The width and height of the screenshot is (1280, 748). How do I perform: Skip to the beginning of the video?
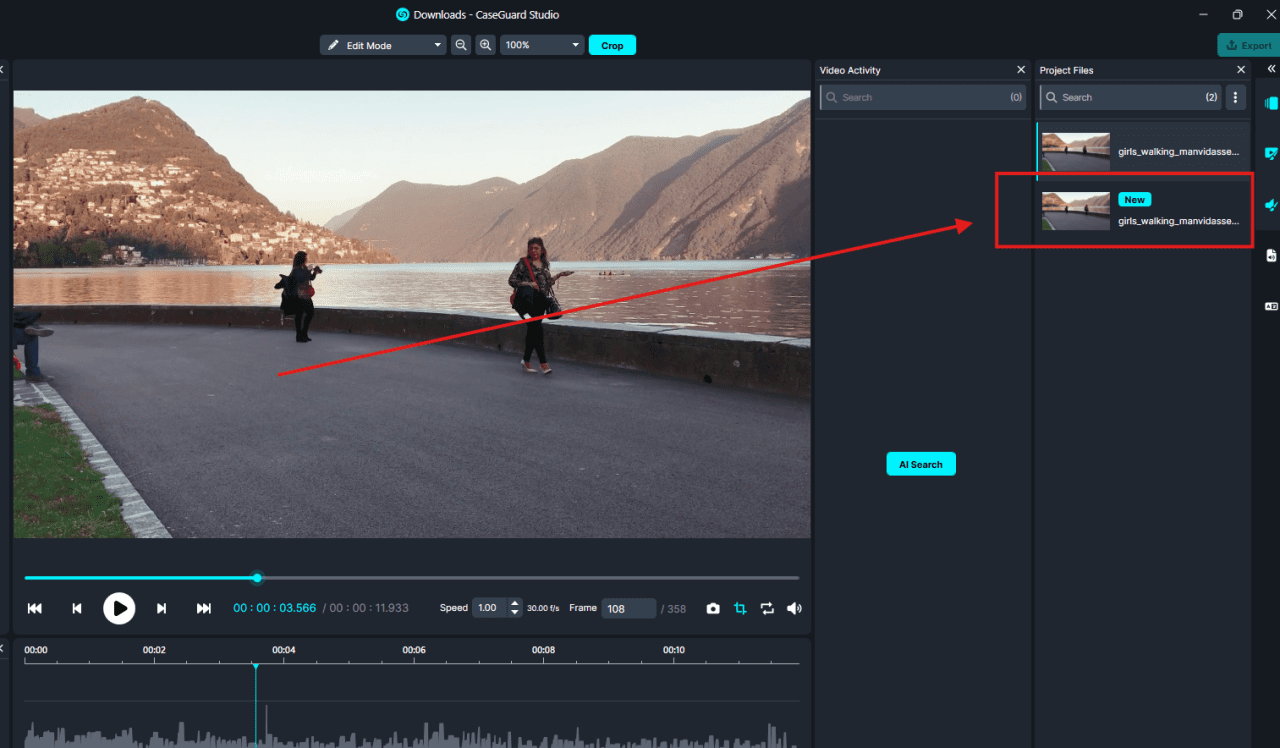tap(35, 608)
